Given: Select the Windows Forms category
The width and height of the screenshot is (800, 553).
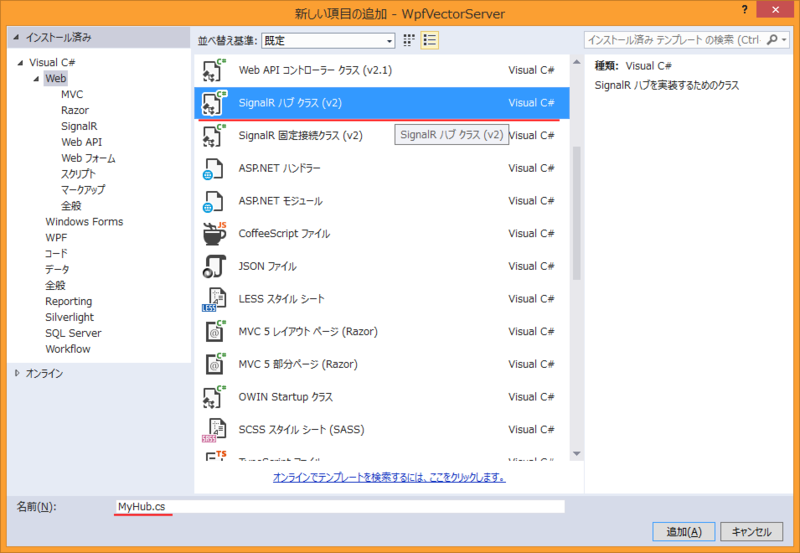Looking at the screenshot, I should tap(84, 221).
